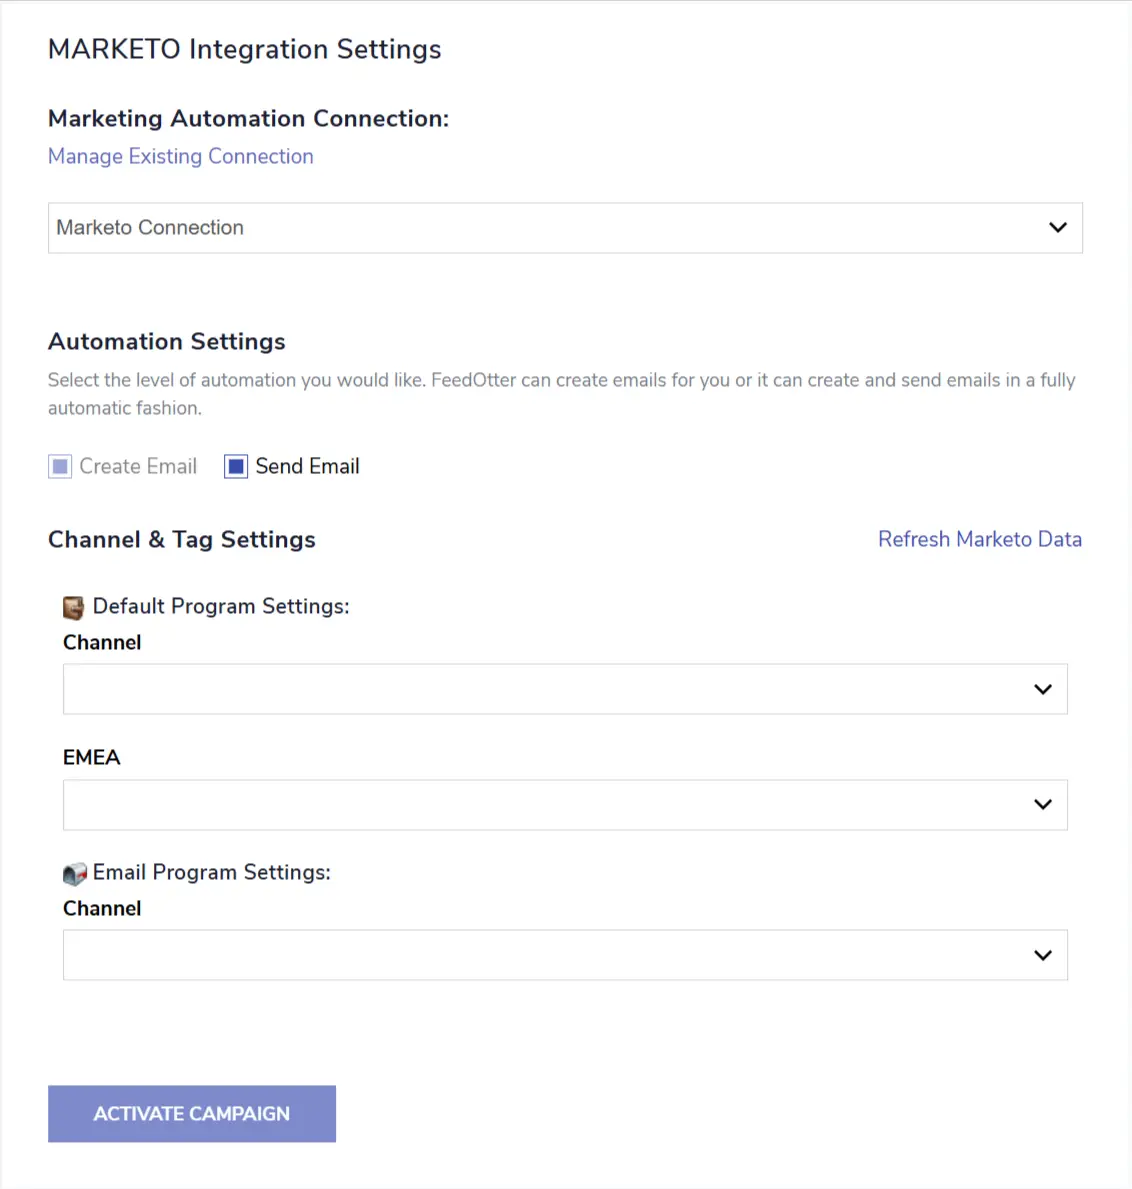Click the EMEA field chevron arrow
The height and width of the screenshot is (1189, 1132).
[1043, 805]
